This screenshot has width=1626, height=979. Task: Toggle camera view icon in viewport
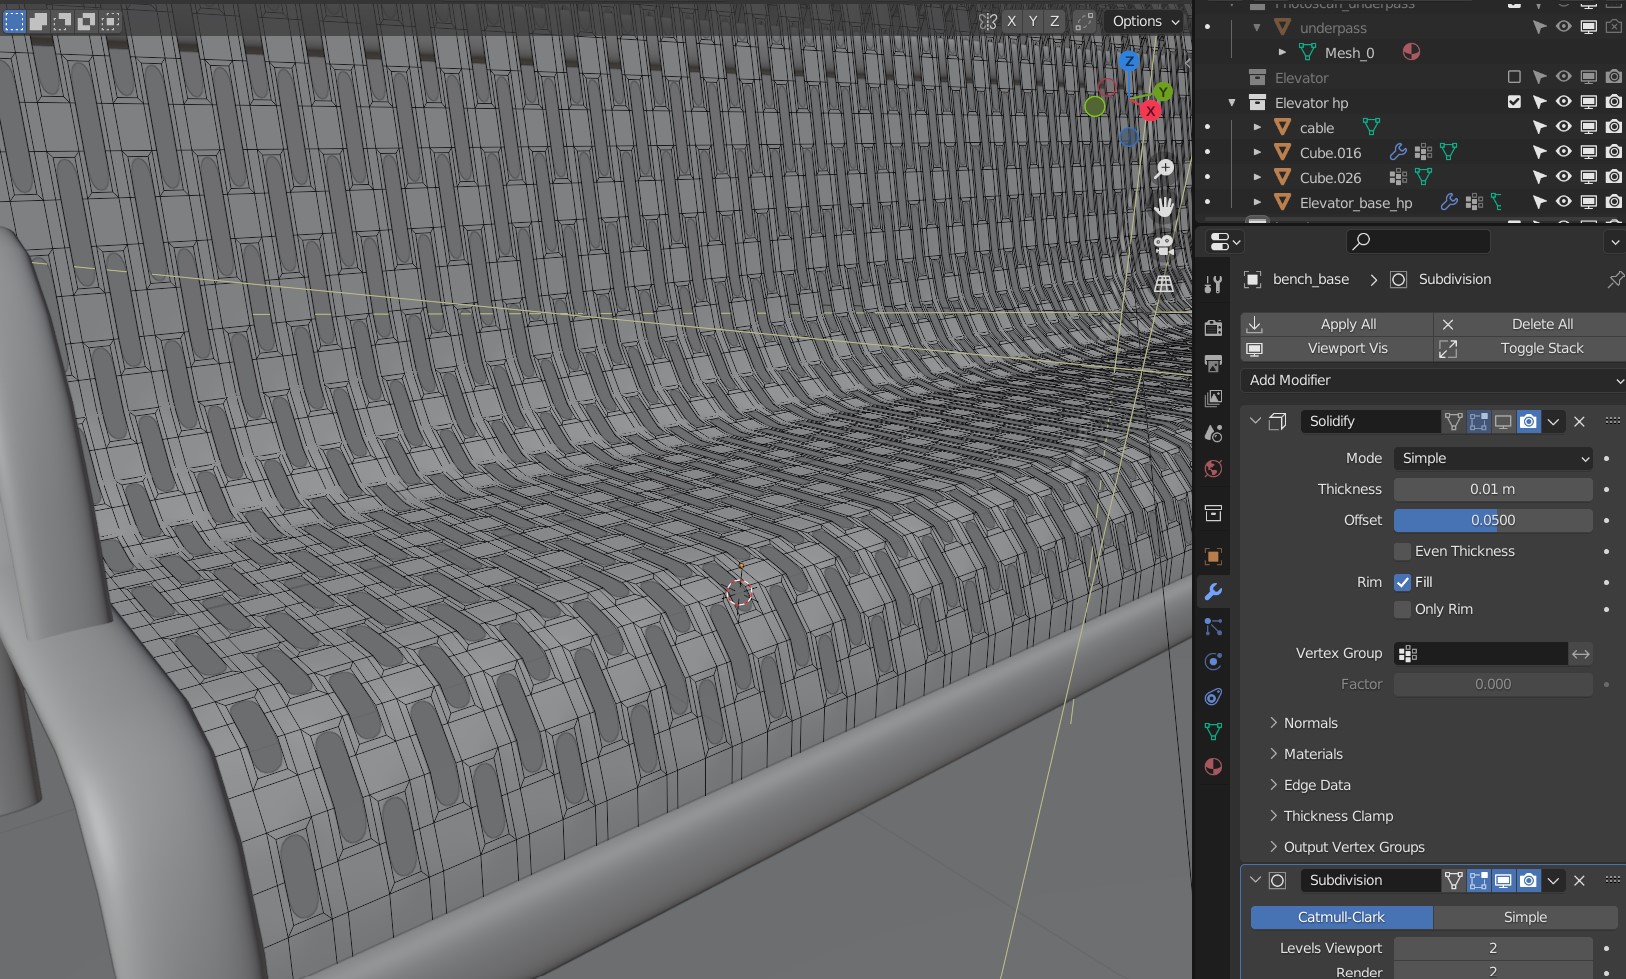click(x=1164, y=246)
